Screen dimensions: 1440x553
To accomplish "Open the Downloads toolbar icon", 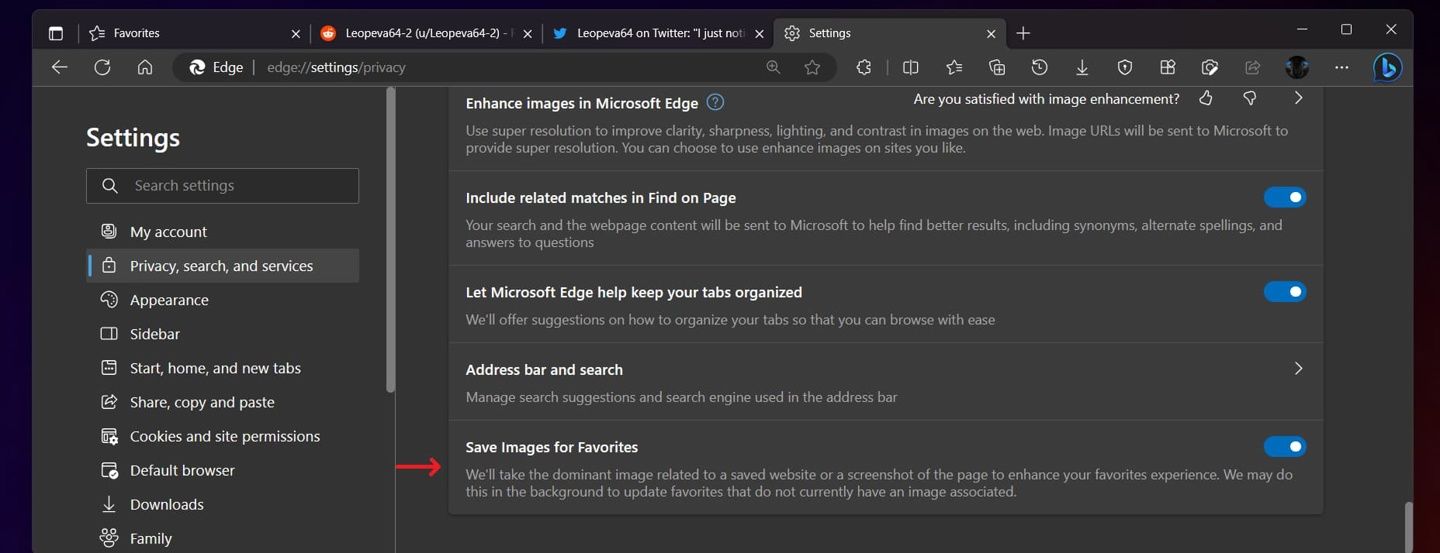I will [x=1082, y=67].
